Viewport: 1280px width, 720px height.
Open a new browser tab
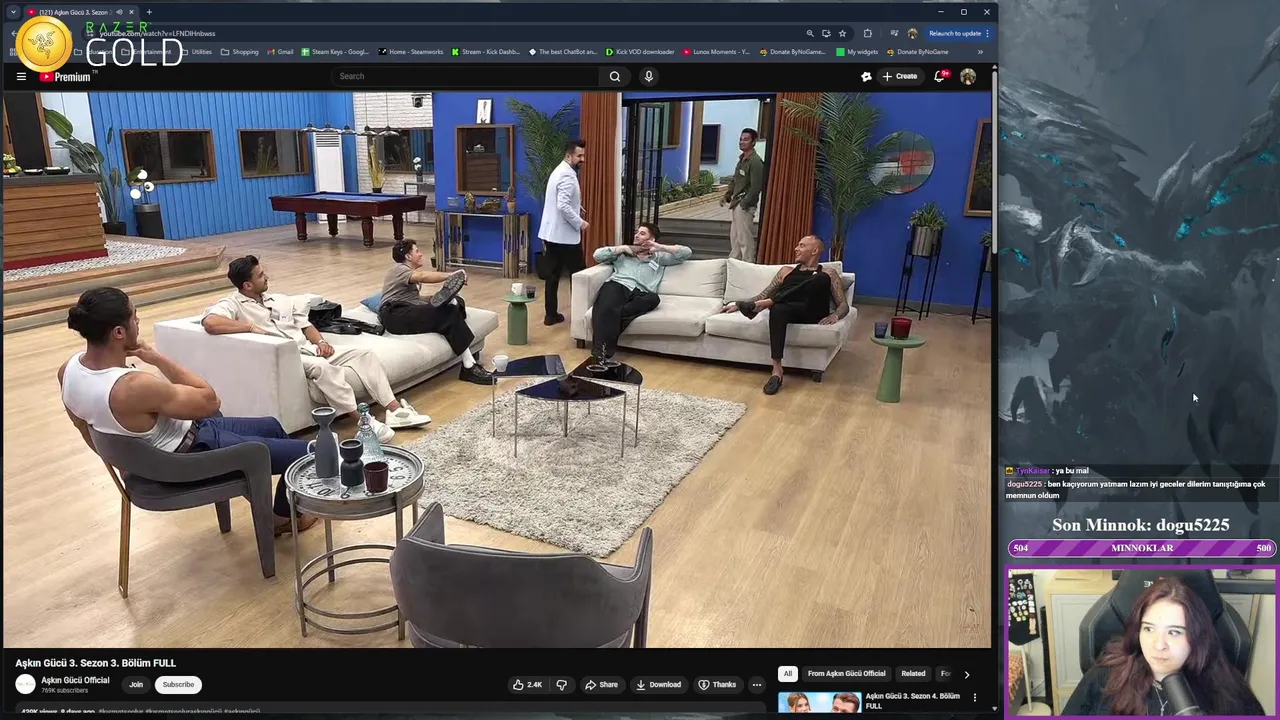click(x=149, y=12)
